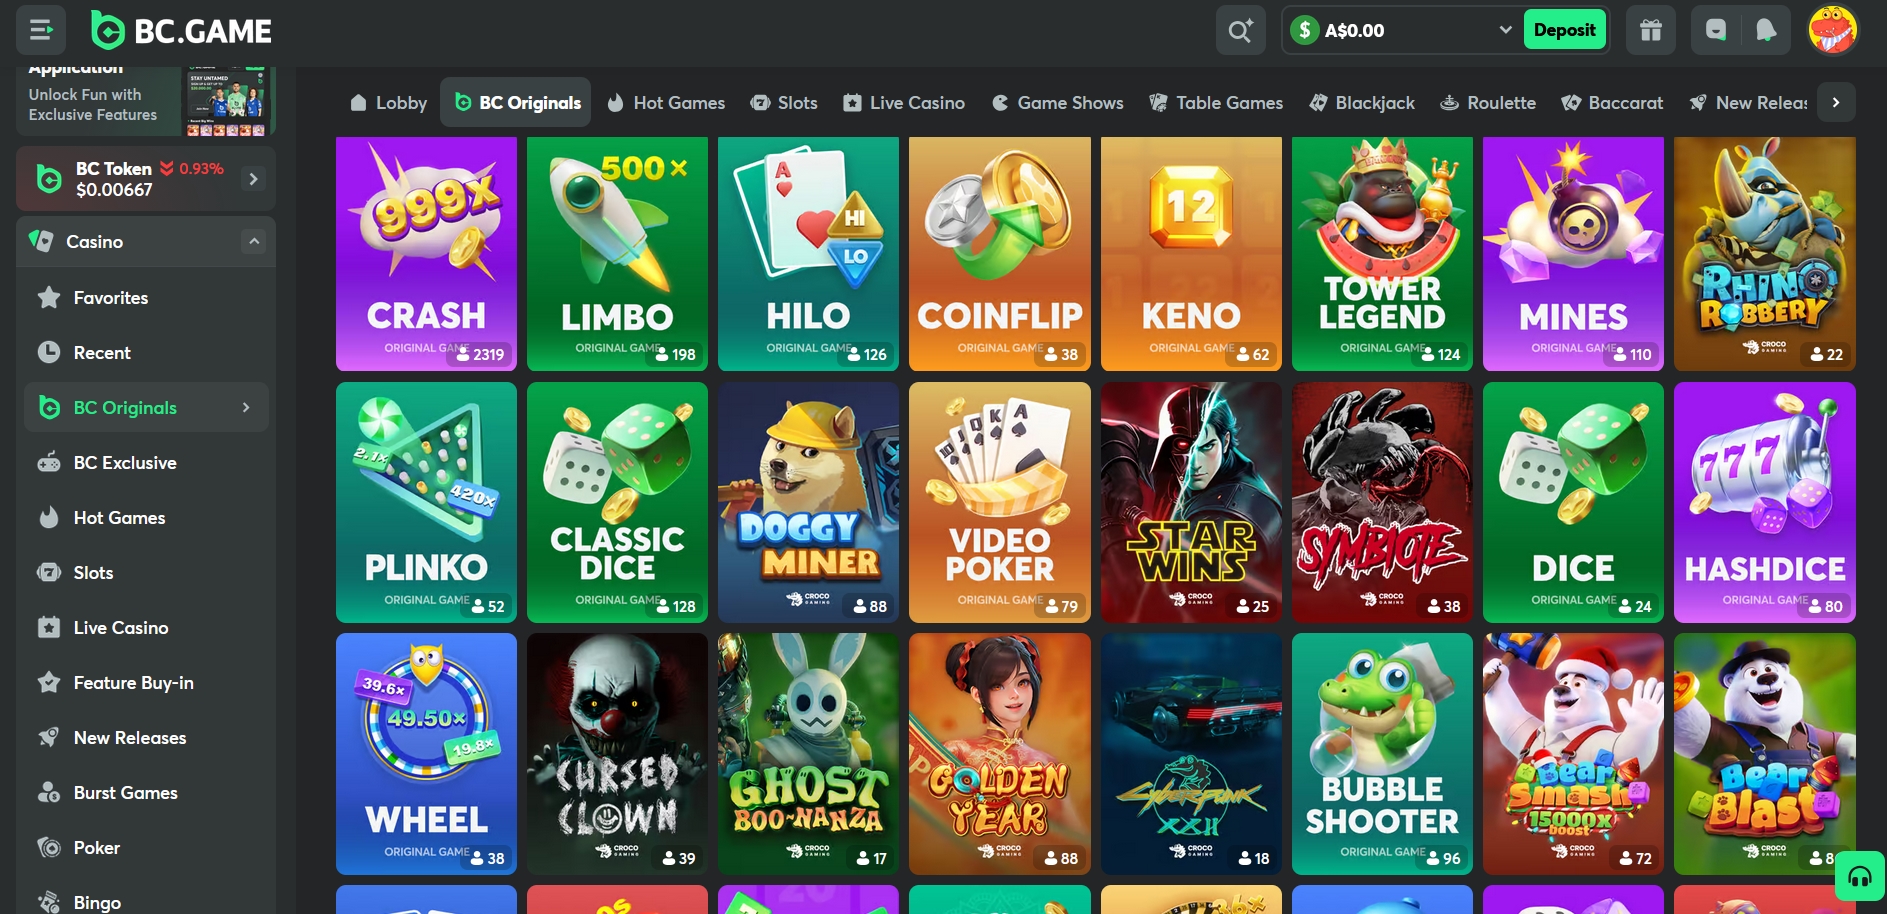Open Recent games in the sidebar

[x=102, y=352]
